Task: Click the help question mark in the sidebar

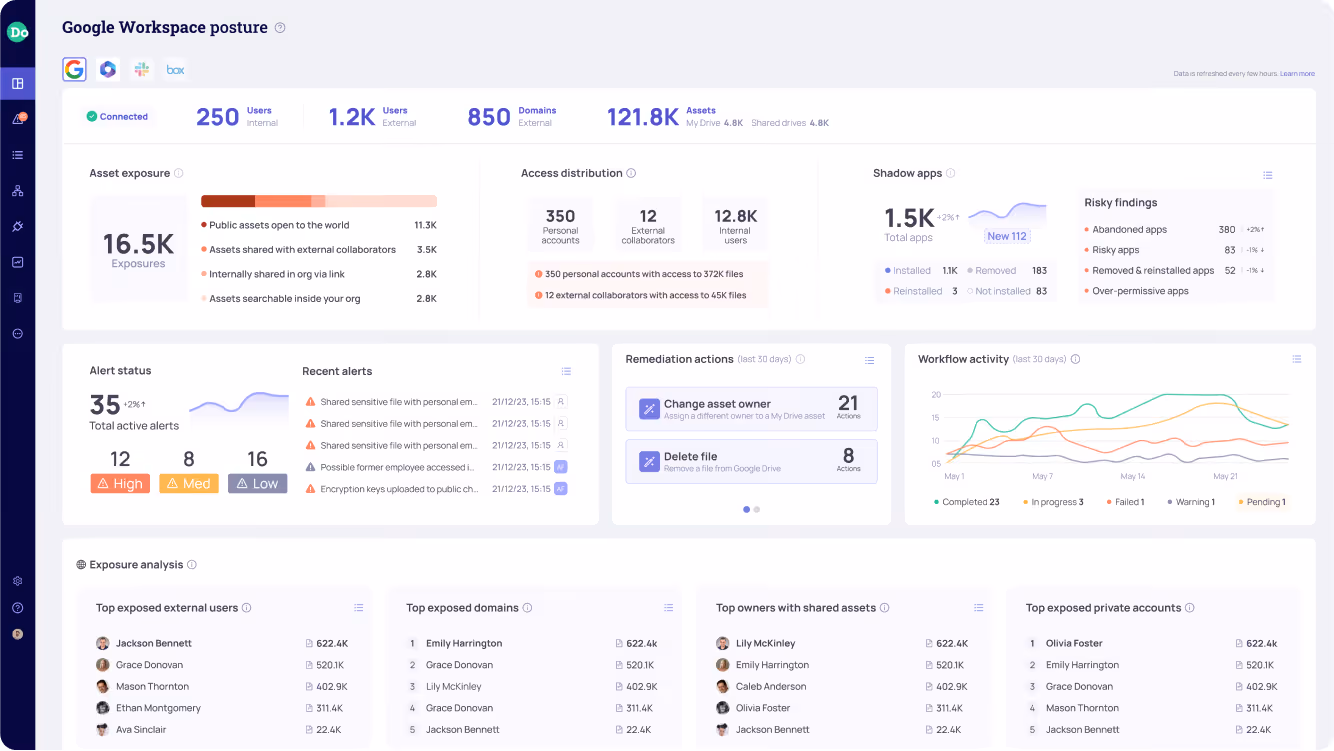Action: click(x=17, y=608)
